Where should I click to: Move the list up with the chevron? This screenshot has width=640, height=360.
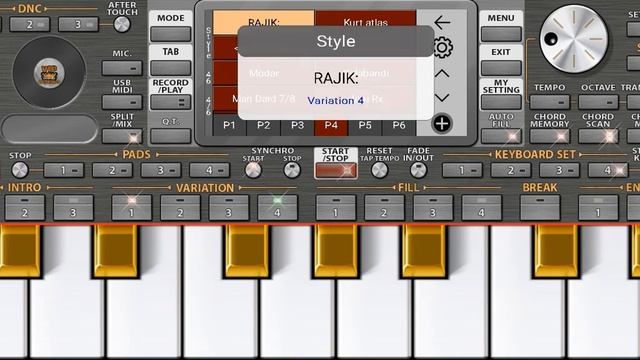point(442,74)
